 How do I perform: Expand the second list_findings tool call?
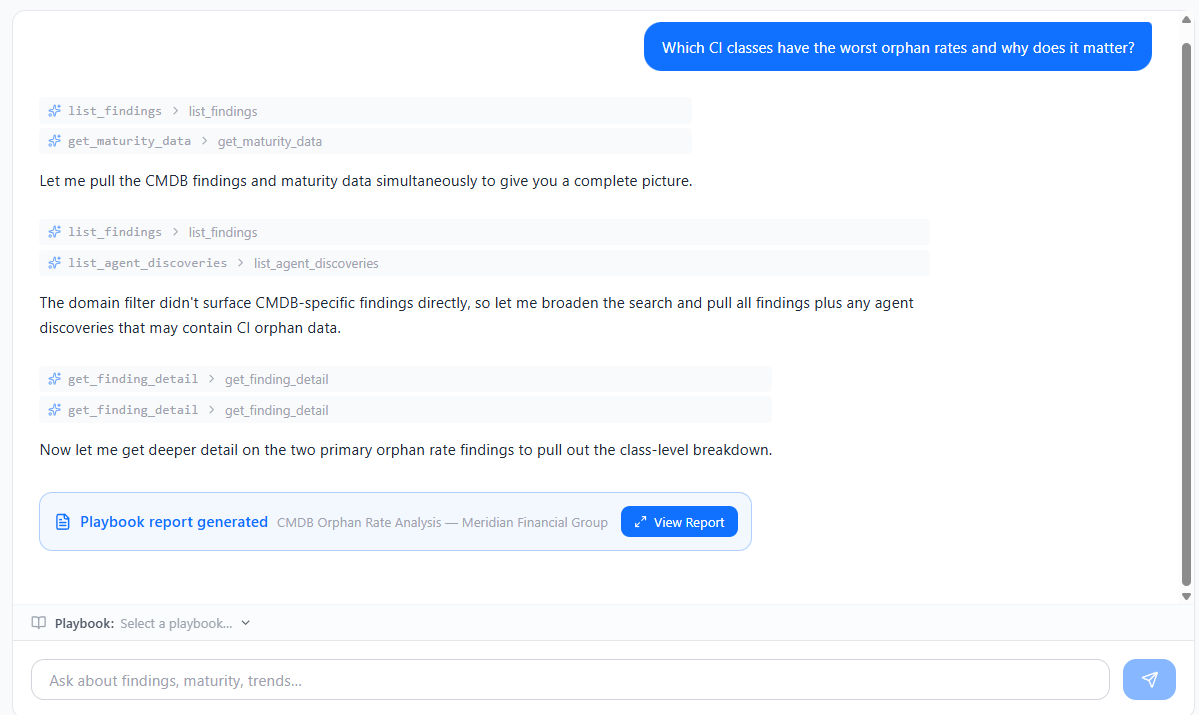pos(175,232)
